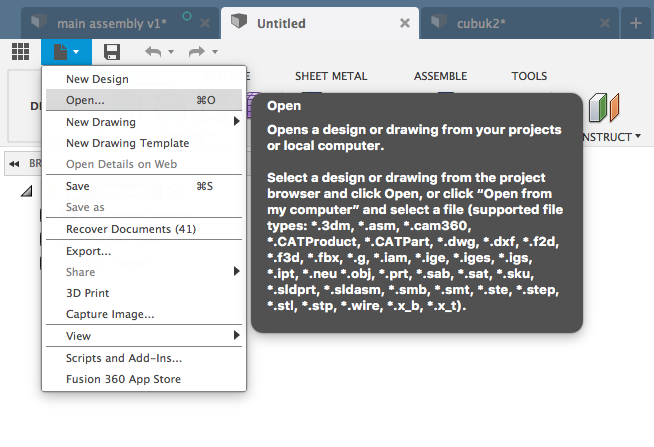Open the Sheet Metal ribbon tab
654x447 pixels.
[x=330, y=75]
